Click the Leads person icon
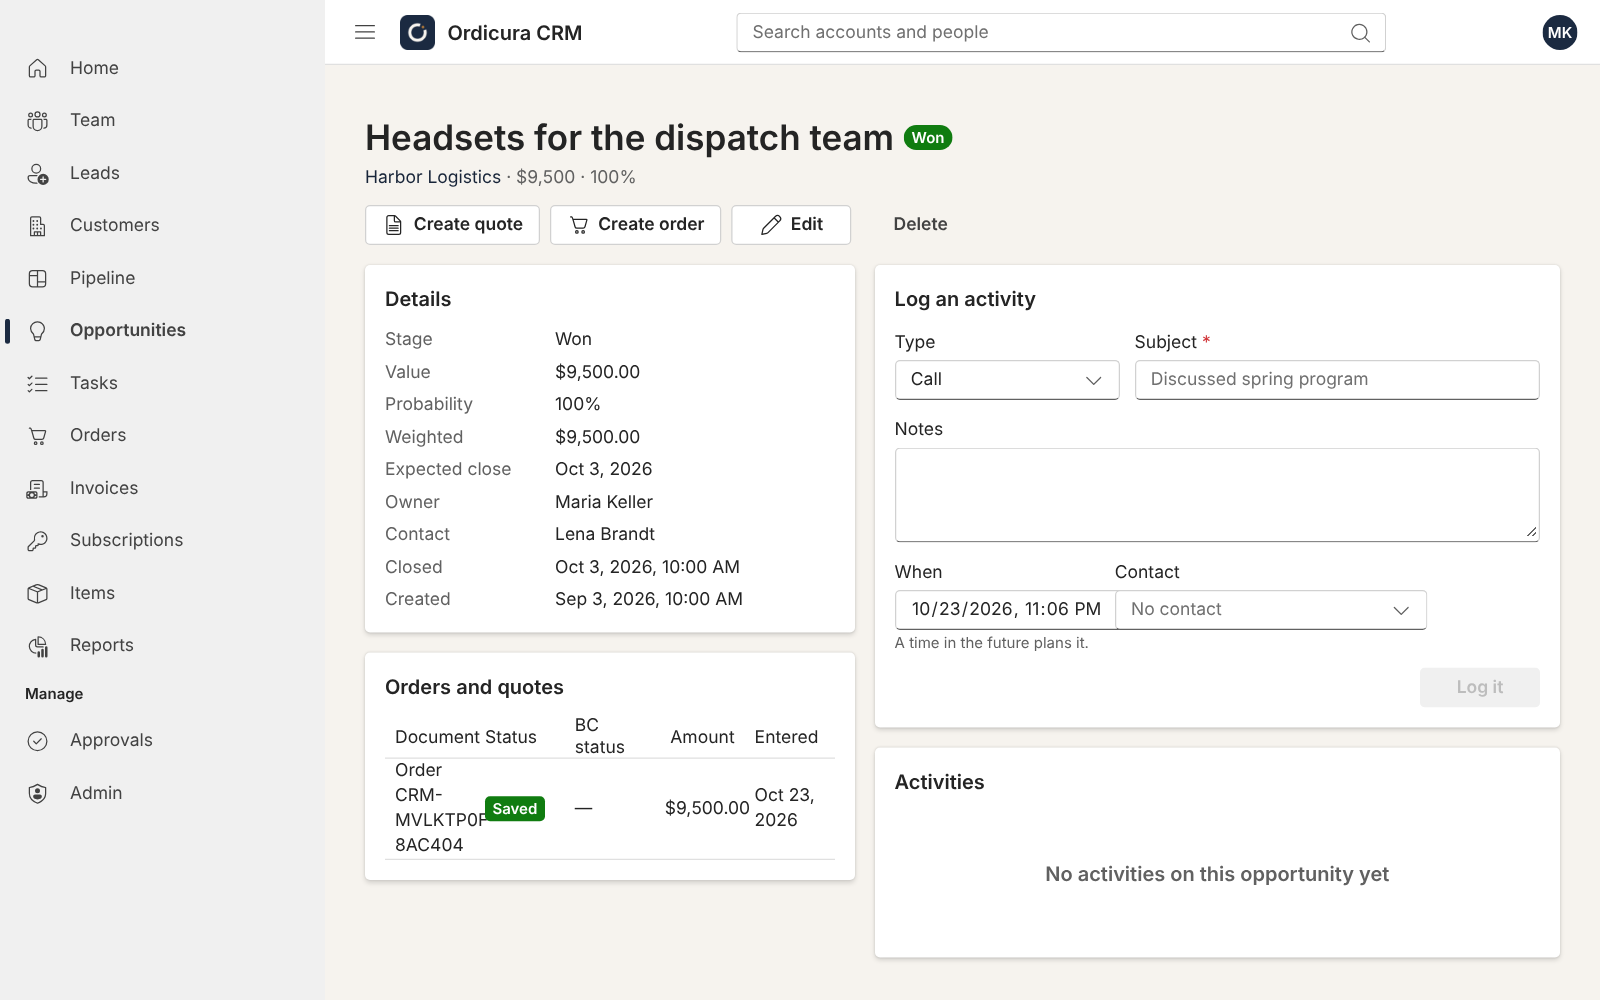Screen dimensions: 1600x1000 coord(38,174)
